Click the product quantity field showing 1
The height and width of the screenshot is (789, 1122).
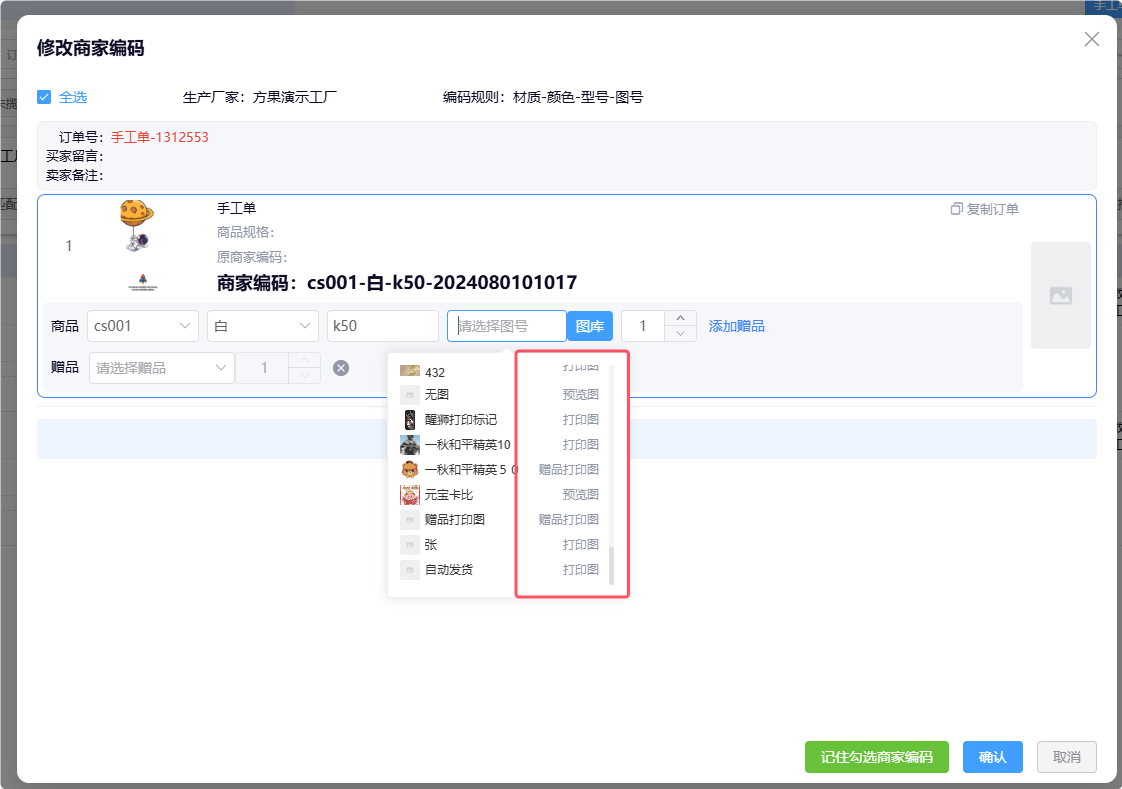pyautogui.click(x=643, y=326)
